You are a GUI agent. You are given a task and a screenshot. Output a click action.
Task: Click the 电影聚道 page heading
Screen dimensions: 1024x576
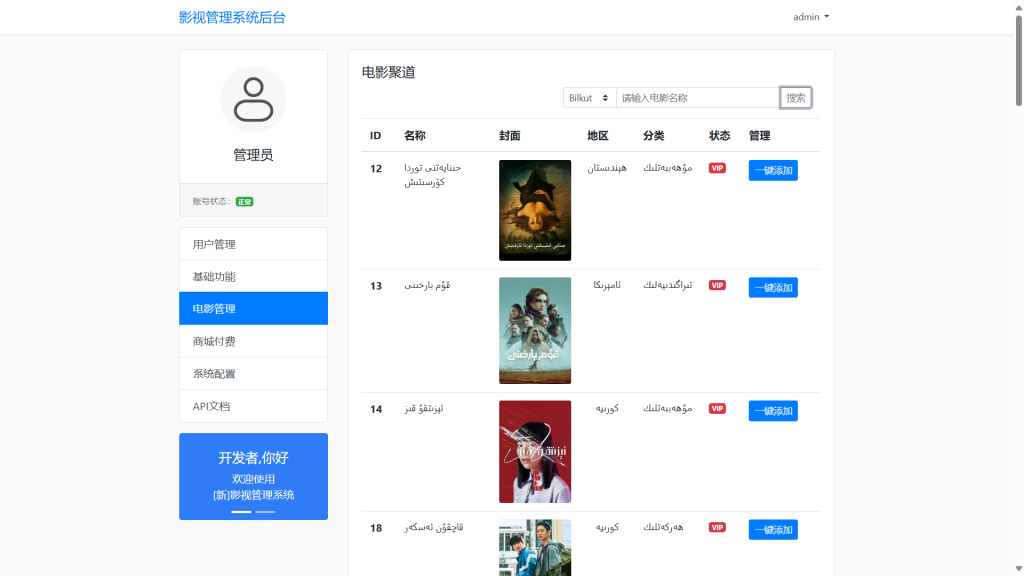pos(389,72)
